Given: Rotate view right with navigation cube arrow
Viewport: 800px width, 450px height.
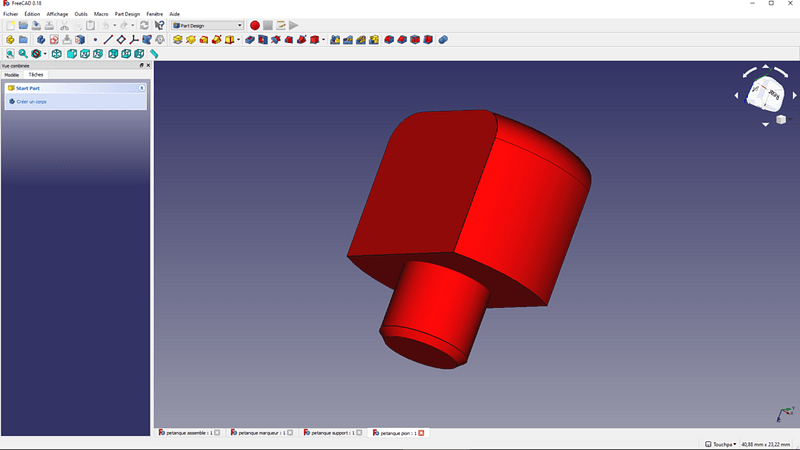Looking at the screenshot, I should click(794, 95).
